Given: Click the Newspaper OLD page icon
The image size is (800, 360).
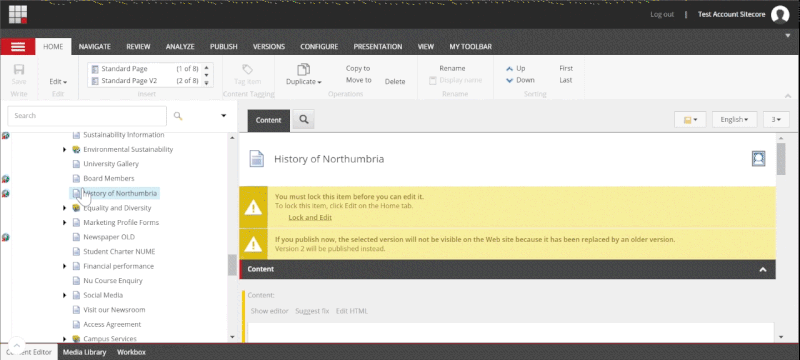Looking at the screenshot, I should click(x=76, y=237).
